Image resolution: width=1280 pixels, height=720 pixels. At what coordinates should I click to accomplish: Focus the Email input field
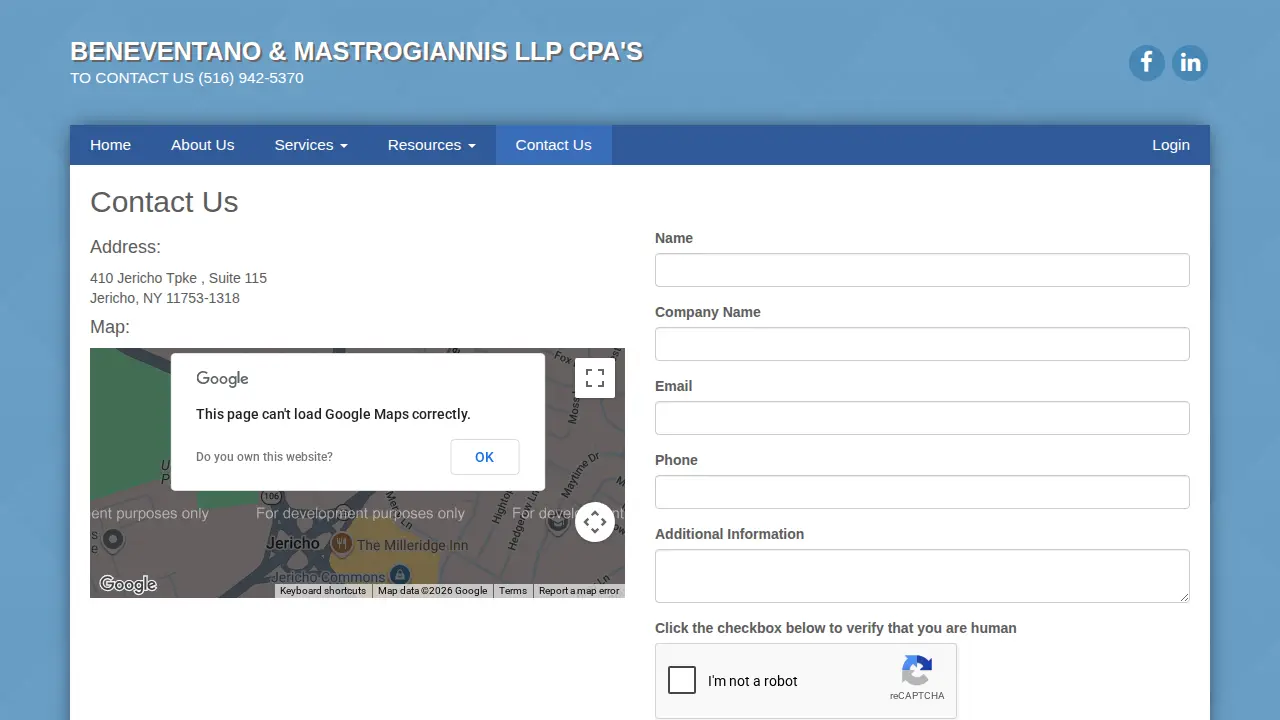(x=922, y=418)
